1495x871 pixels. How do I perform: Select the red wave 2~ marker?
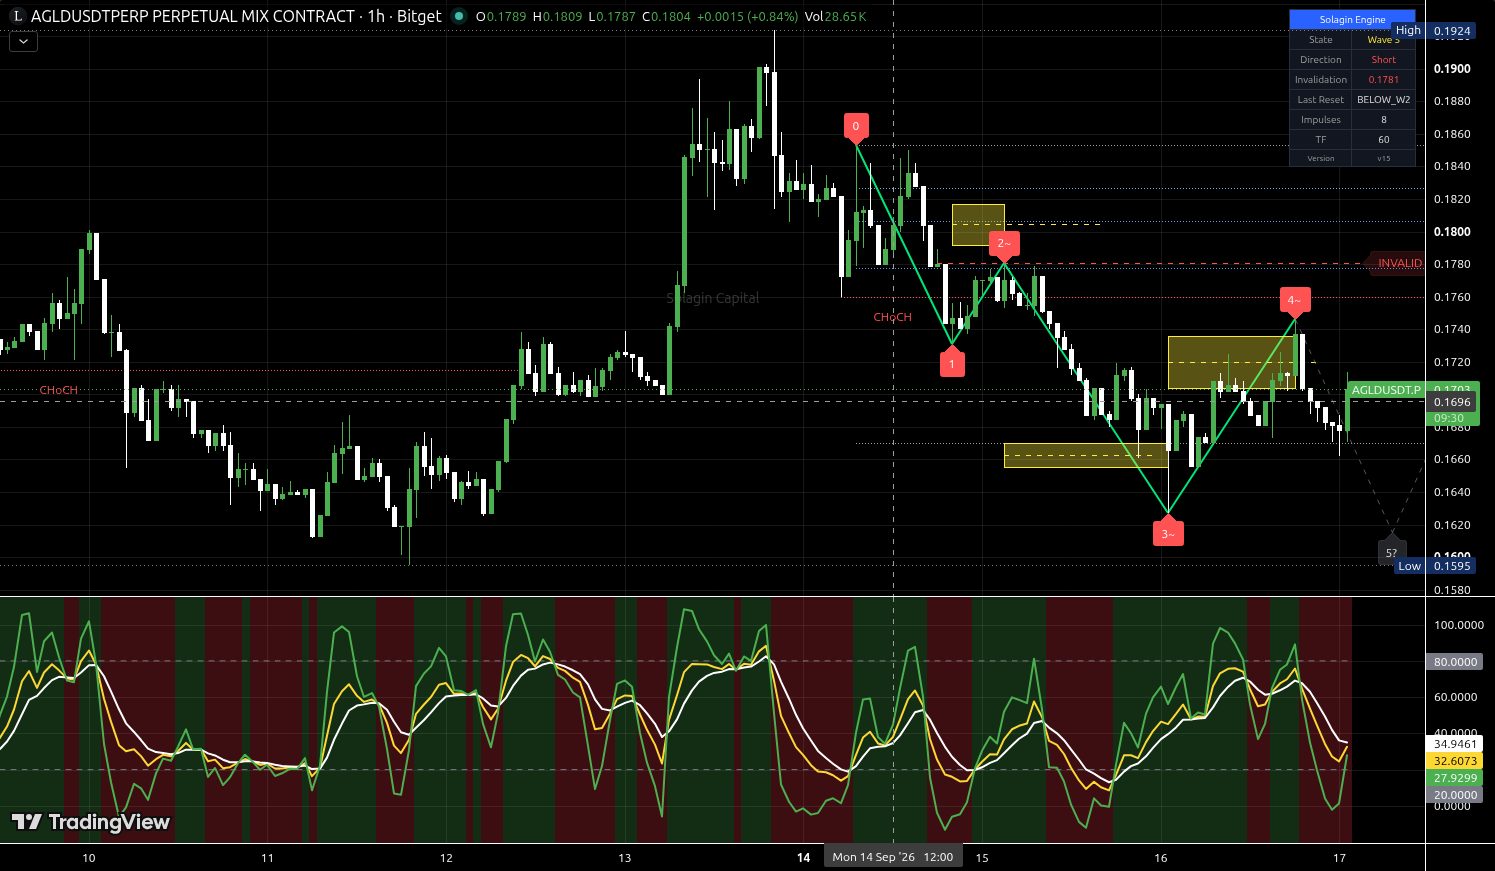point(1004,243)
